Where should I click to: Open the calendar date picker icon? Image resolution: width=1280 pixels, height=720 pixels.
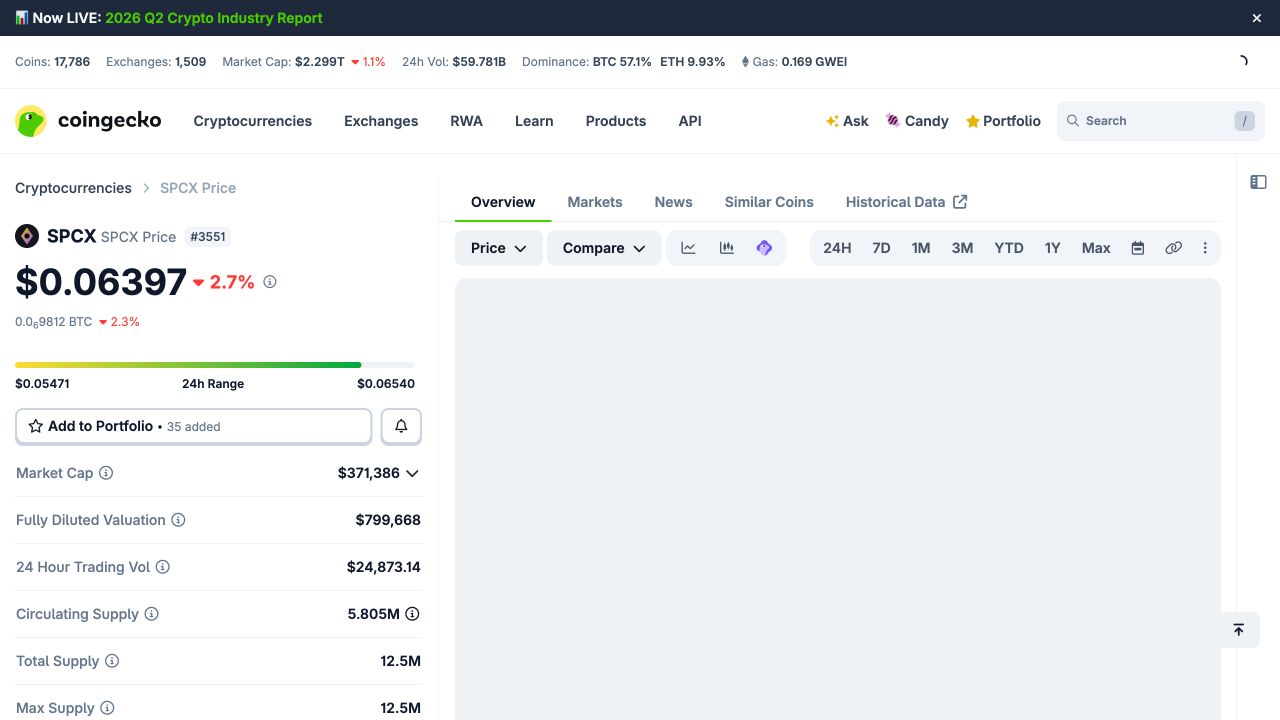1137,248
